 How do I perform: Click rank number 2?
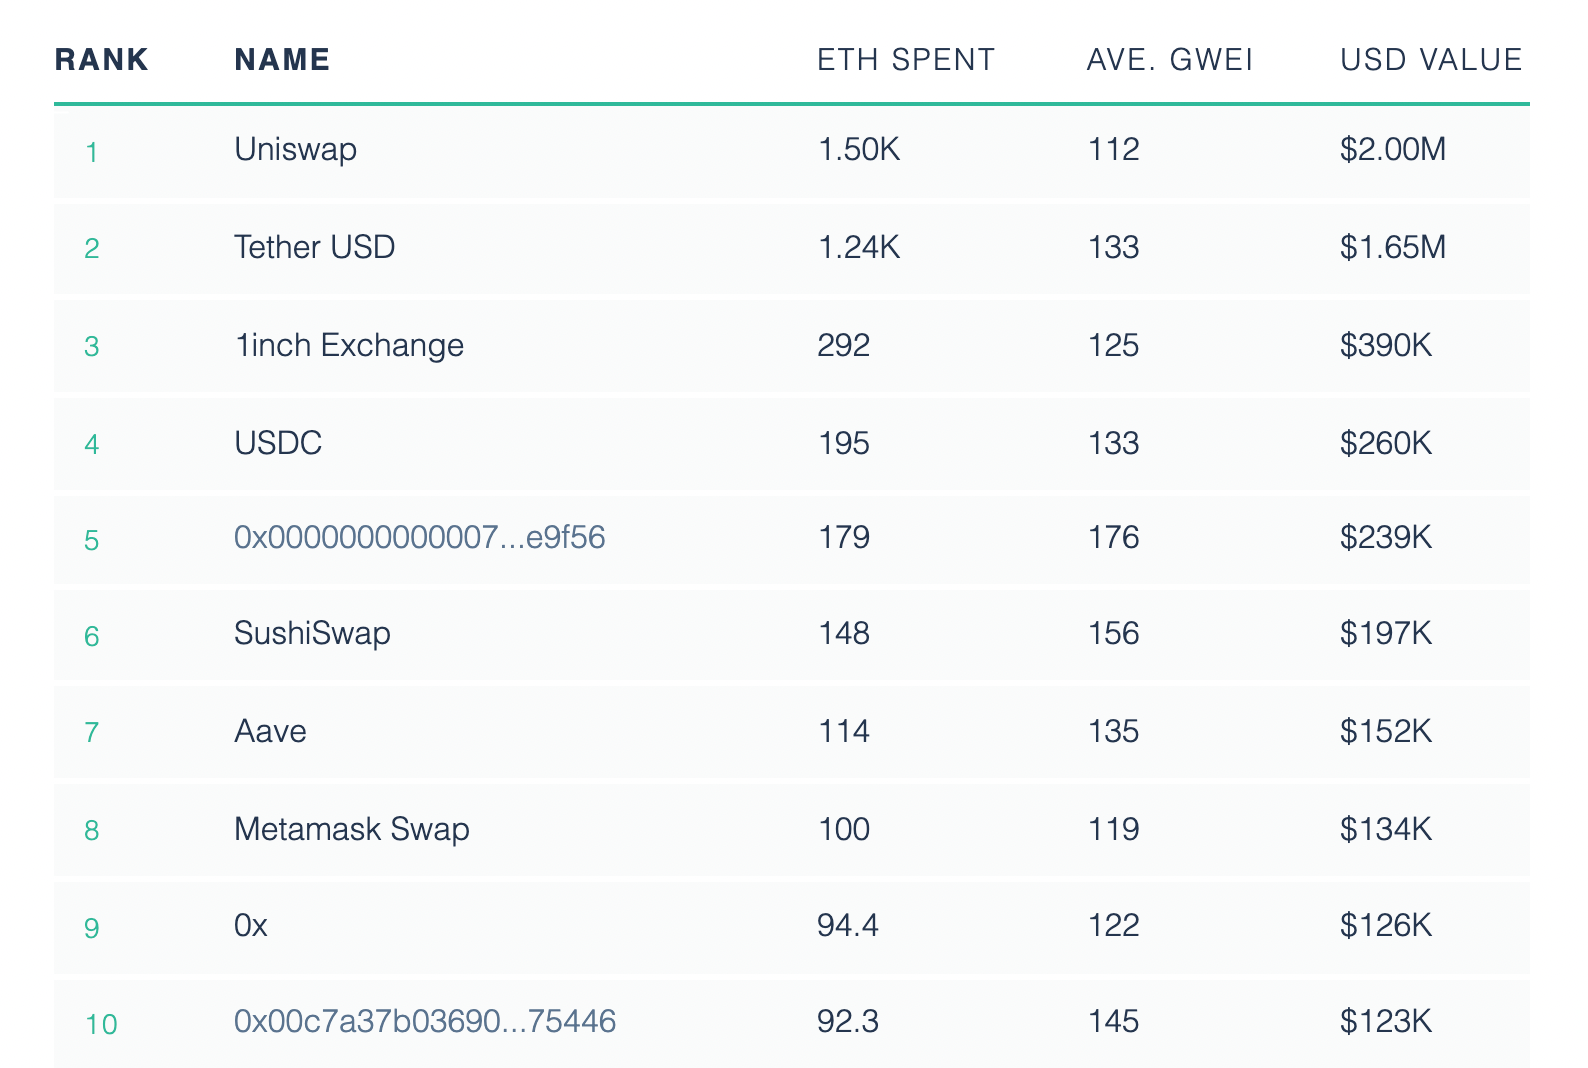point(92,248)
